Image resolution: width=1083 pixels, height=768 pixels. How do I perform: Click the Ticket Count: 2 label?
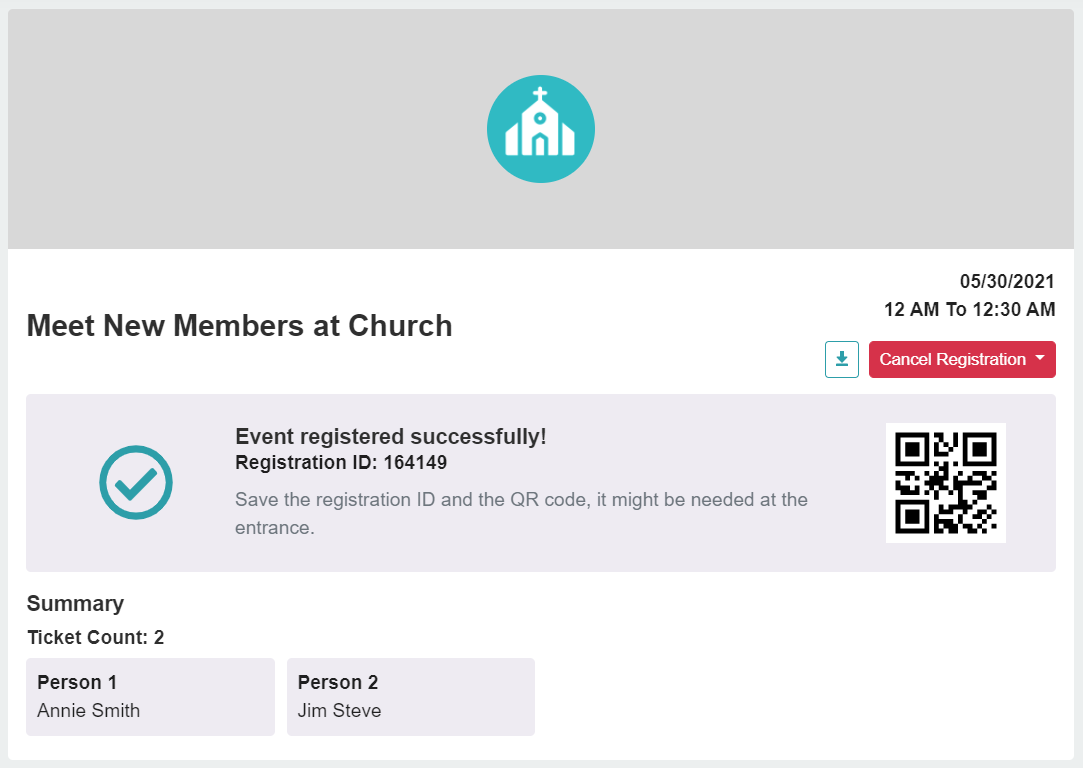pyautogui.click(x=96, y=637)
